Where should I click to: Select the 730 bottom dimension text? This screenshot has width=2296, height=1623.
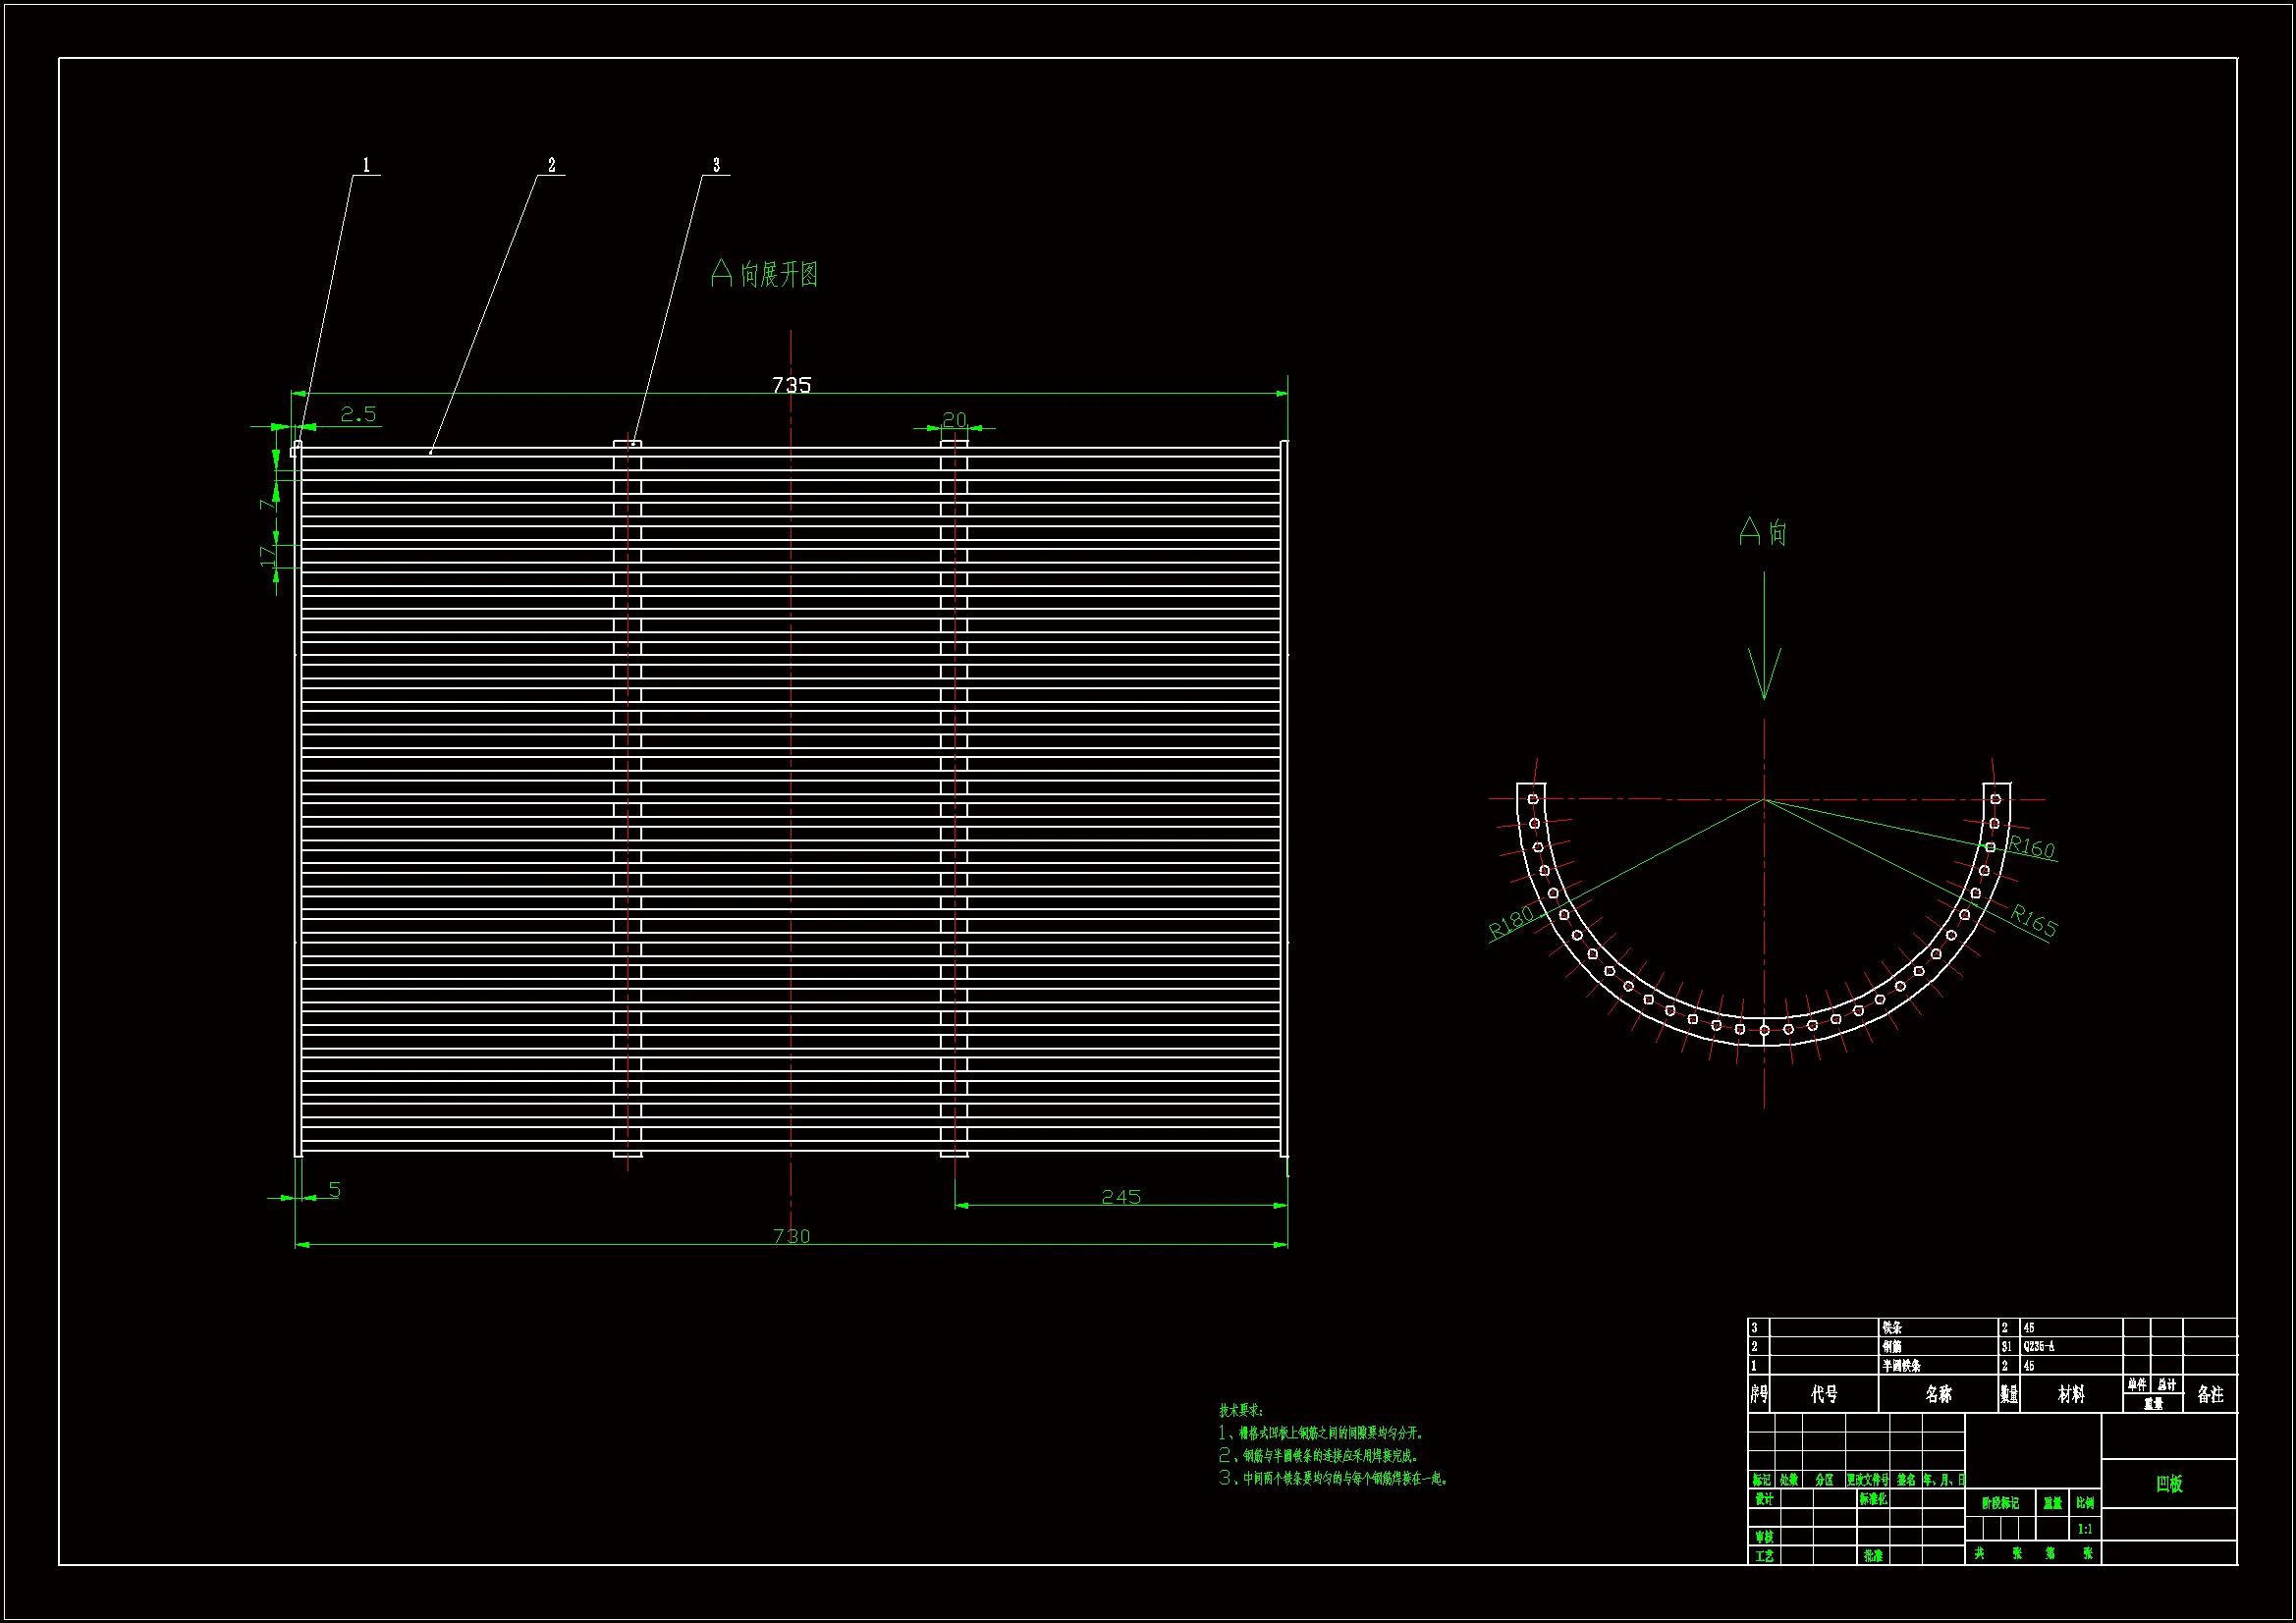coord(791,1236)
